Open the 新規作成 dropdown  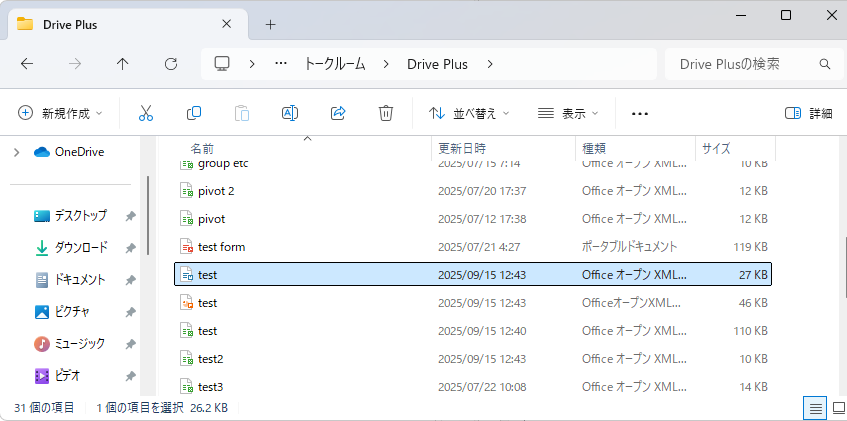tap(60, 113)
